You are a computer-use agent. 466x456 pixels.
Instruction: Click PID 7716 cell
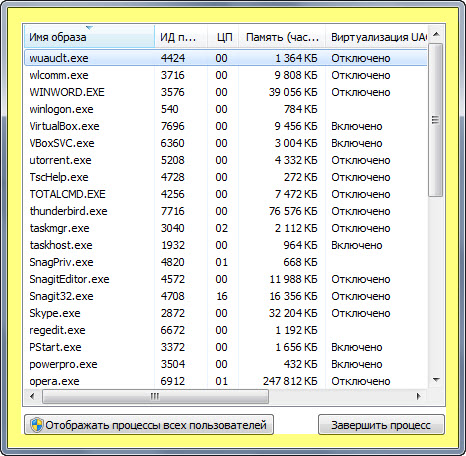173,211
